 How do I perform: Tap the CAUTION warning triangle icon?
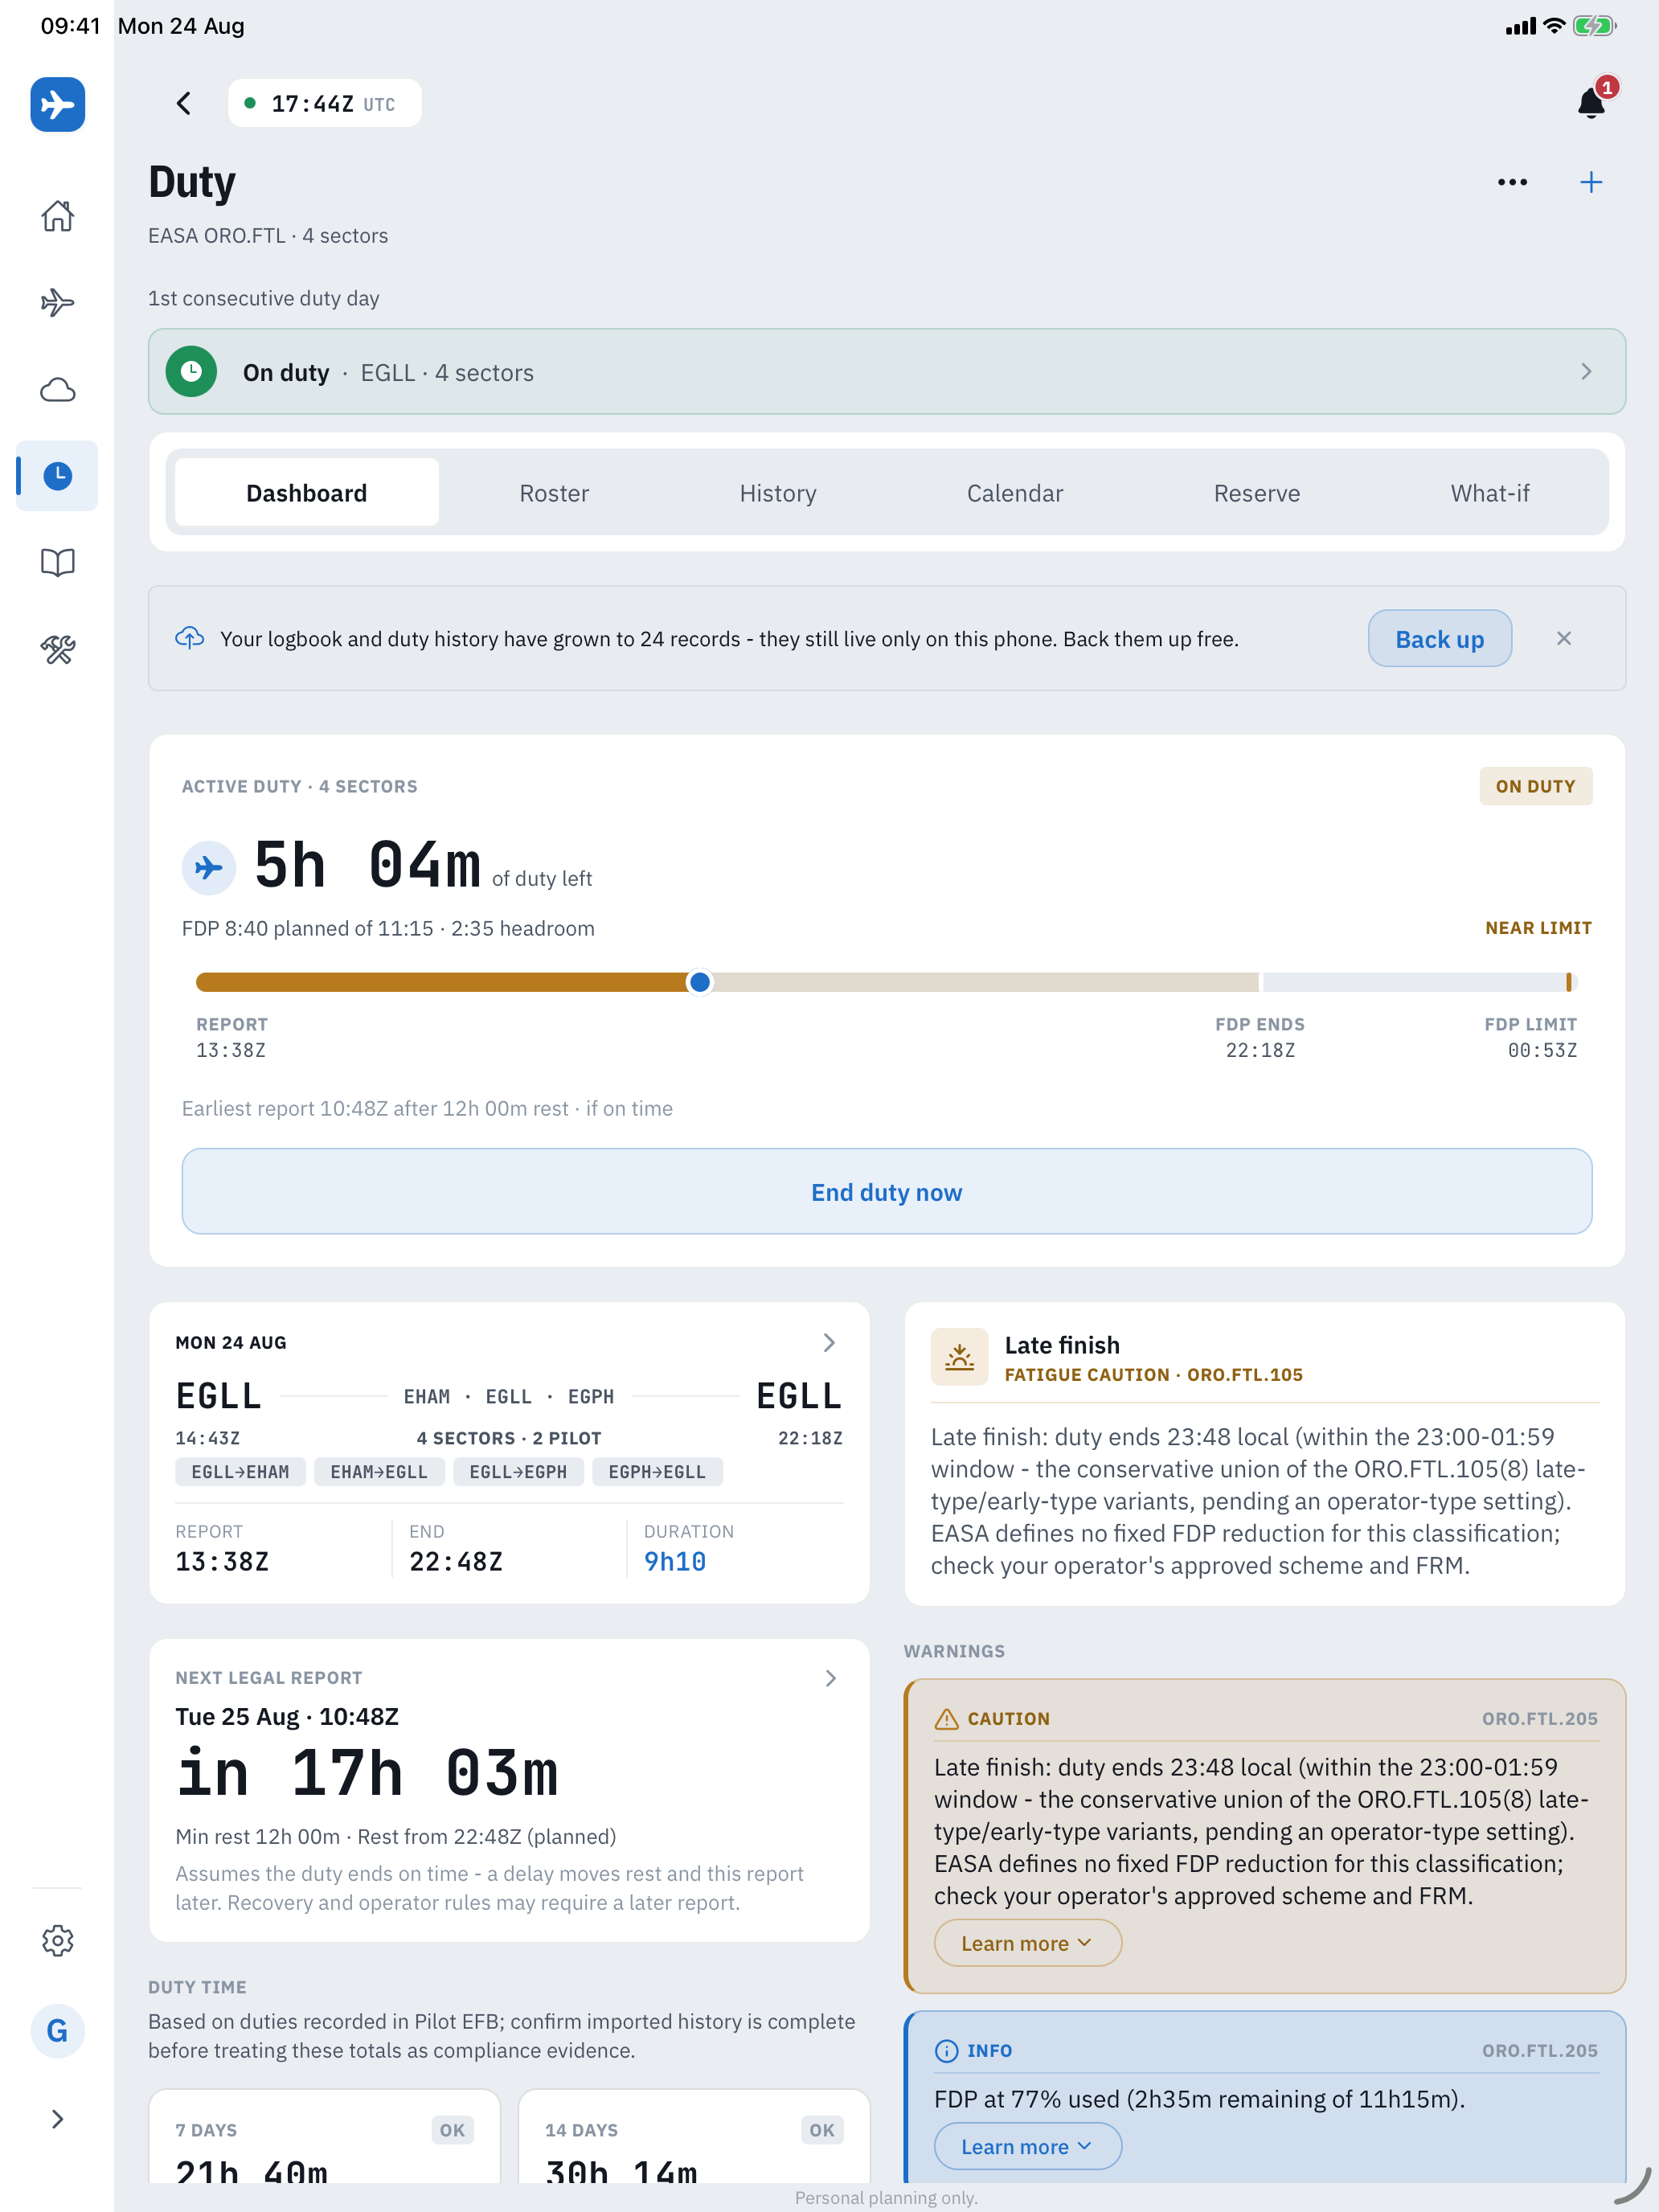(946, 1719)
